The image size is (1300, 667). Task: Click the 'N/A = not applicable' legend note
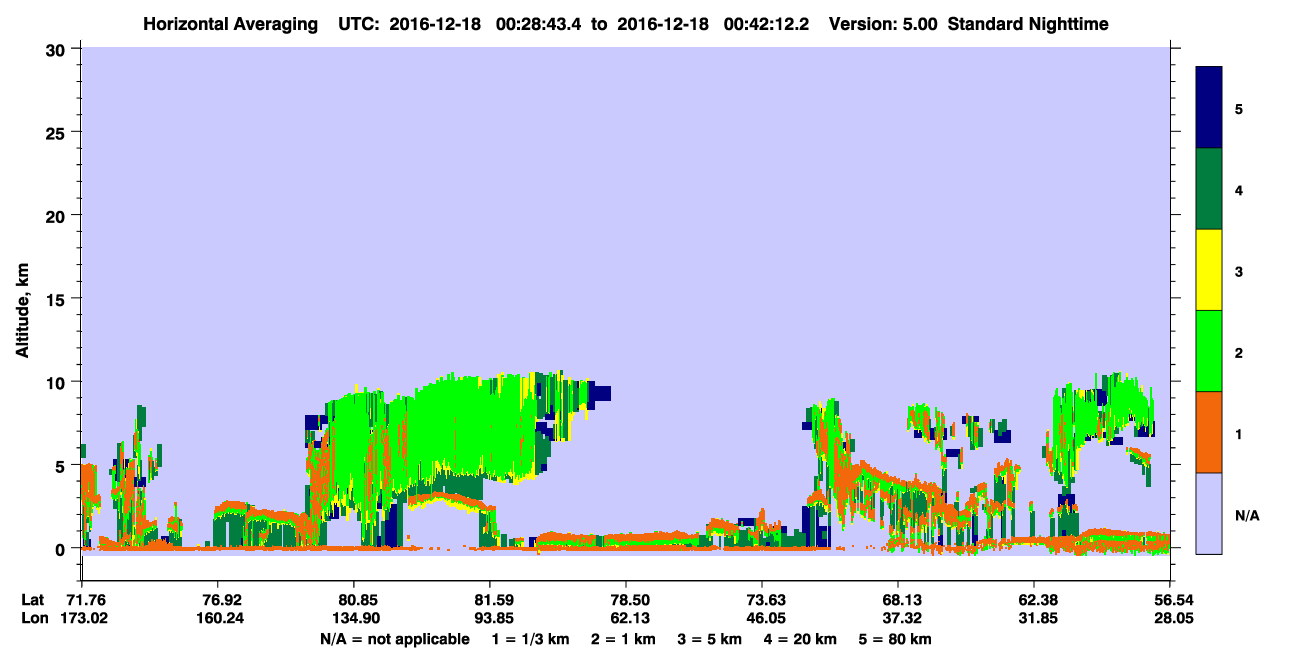394,639
